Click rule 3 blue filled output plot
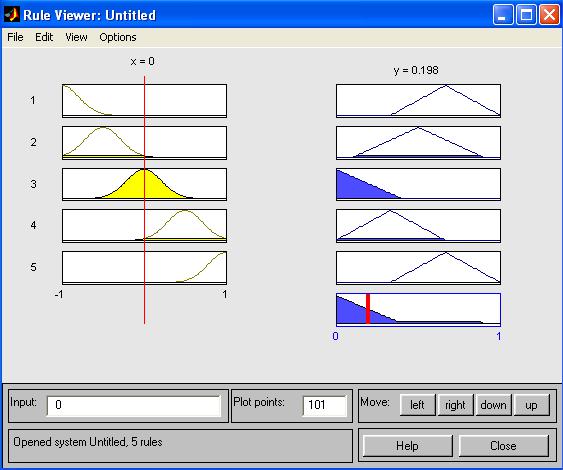This screenshot has width=563, height=470. (x=418, y=185)
